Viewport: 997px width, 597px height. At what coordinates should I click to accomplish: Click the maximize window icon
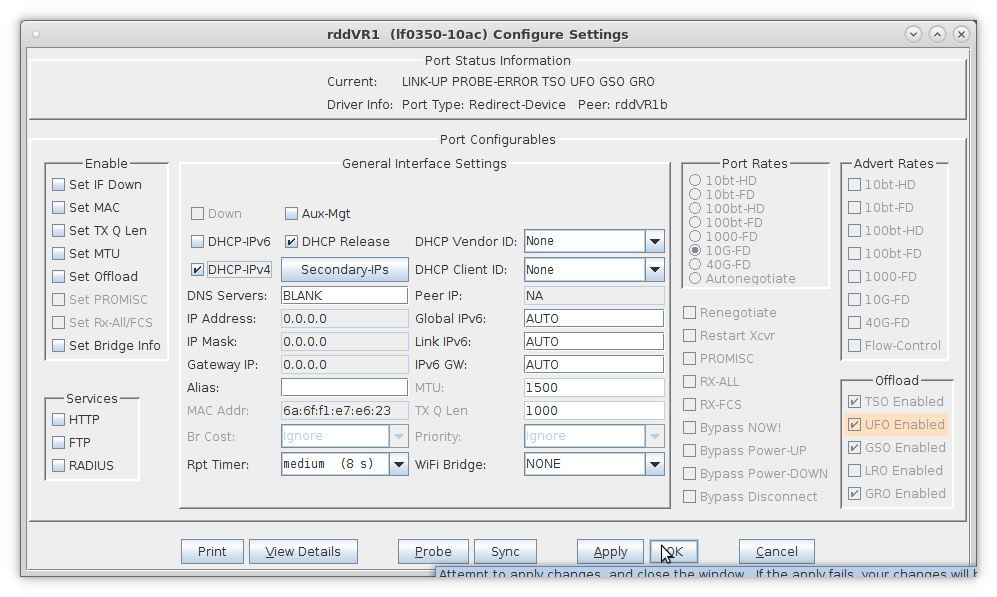[937, 34]
